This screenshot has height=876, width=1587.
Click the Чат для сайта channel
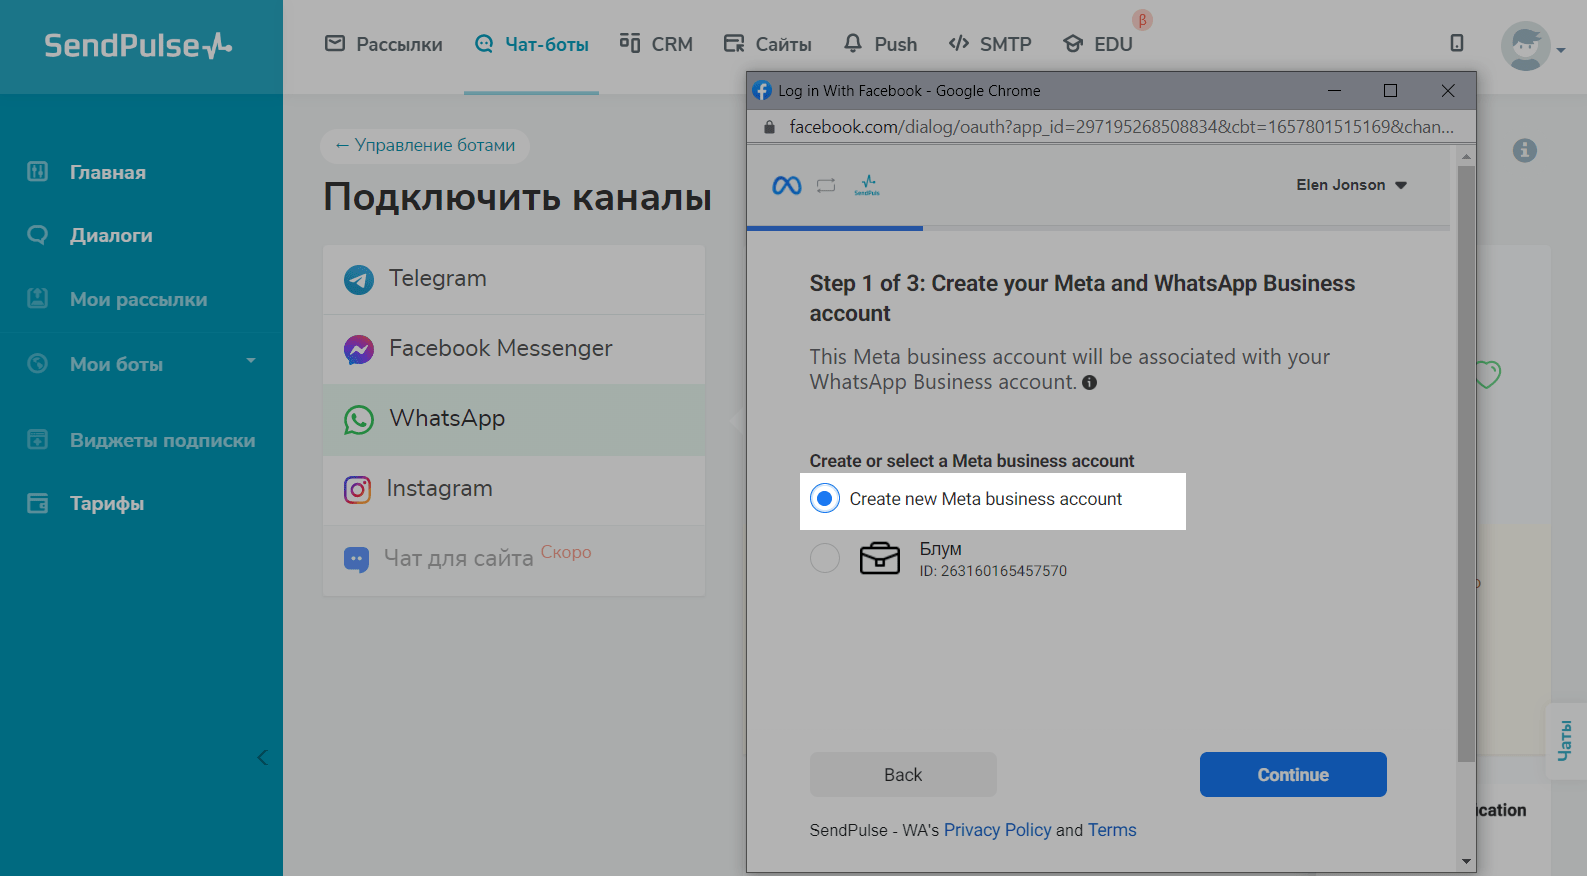coord(514,559)
